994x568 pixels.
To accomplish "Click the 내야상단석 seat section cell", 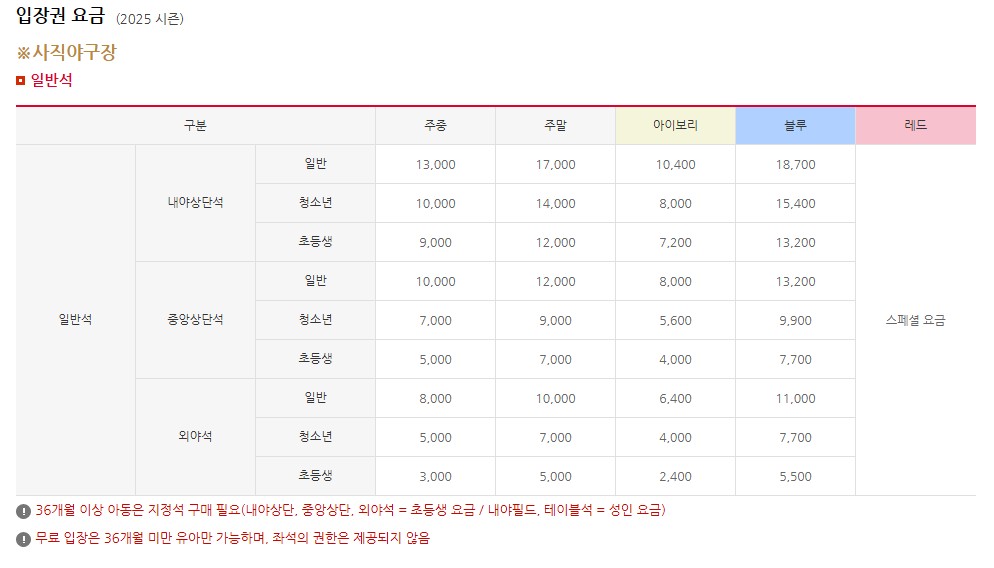I will [195, 203].
